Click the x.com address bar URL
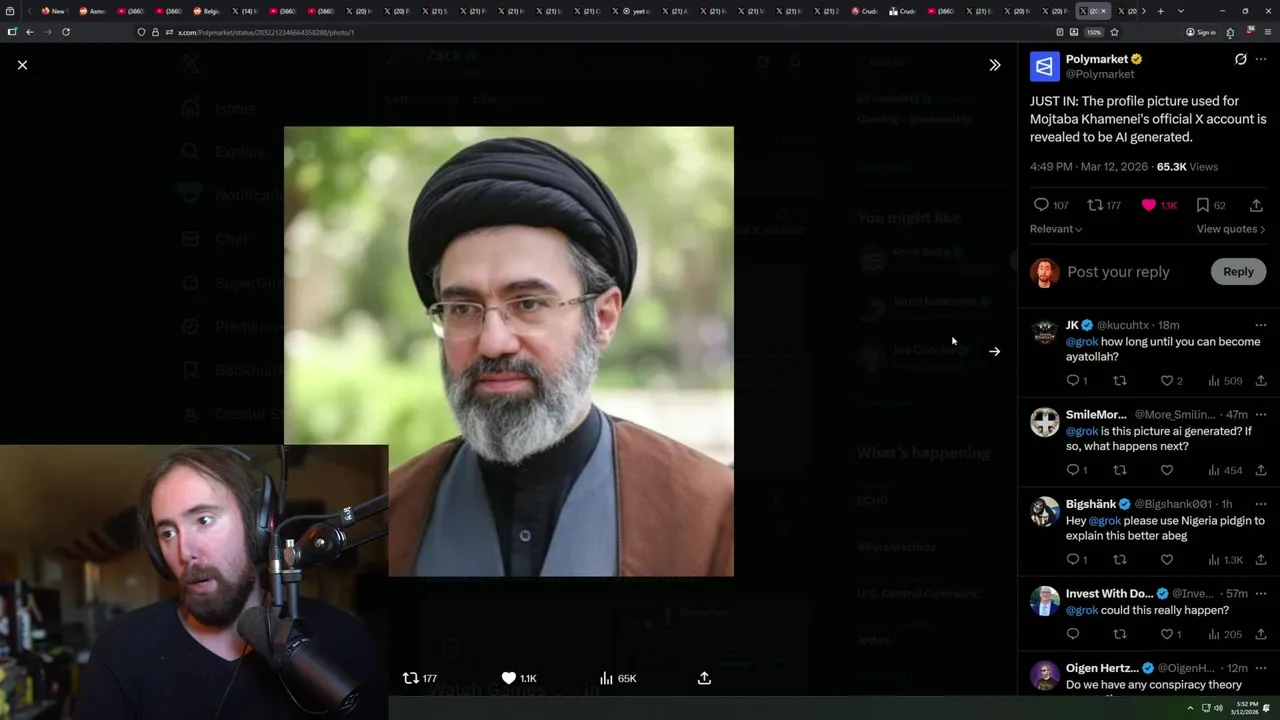This screenshot has width=1280, height=720. click(x=266, y=32)
